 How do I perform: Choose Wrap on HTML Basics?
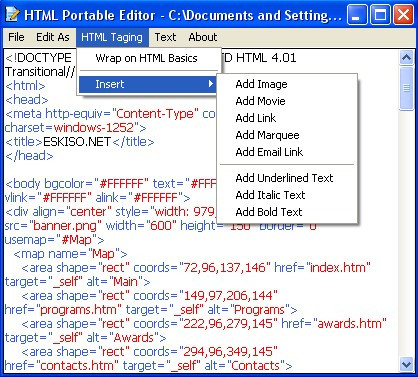(146, 58)
